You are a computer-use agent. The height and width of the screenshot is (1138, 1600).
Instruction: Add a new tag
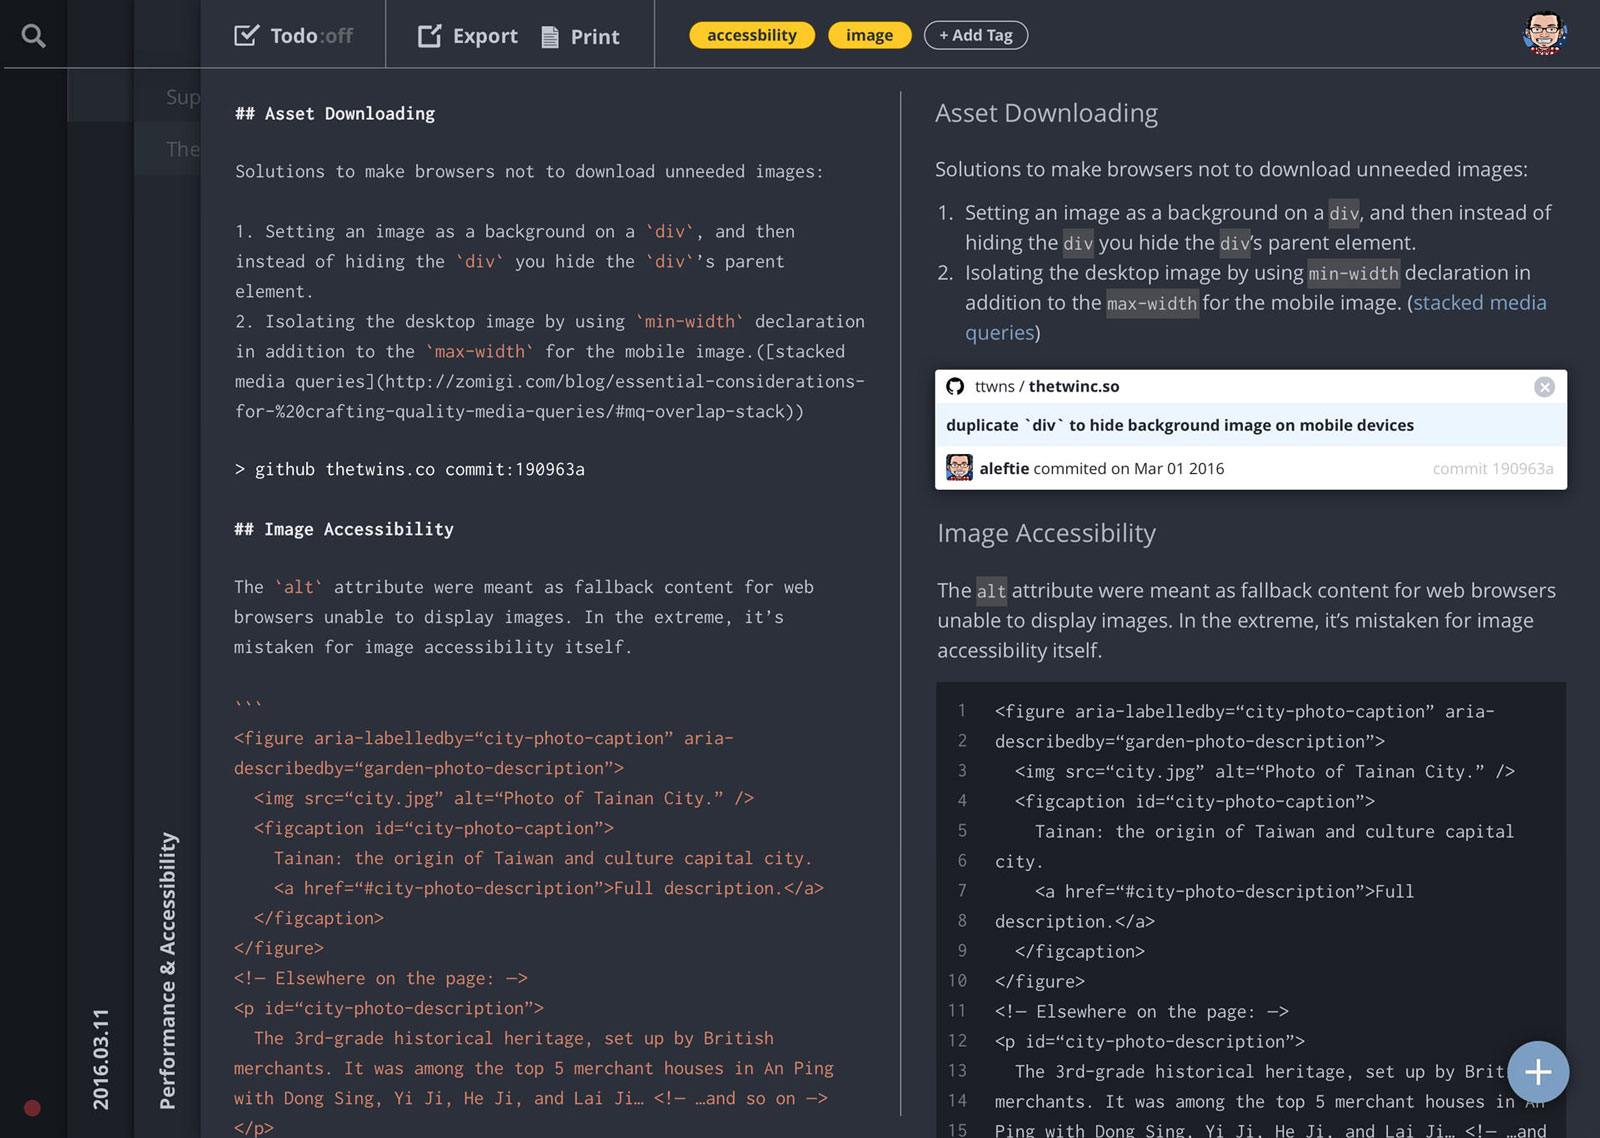click(975, 35)
